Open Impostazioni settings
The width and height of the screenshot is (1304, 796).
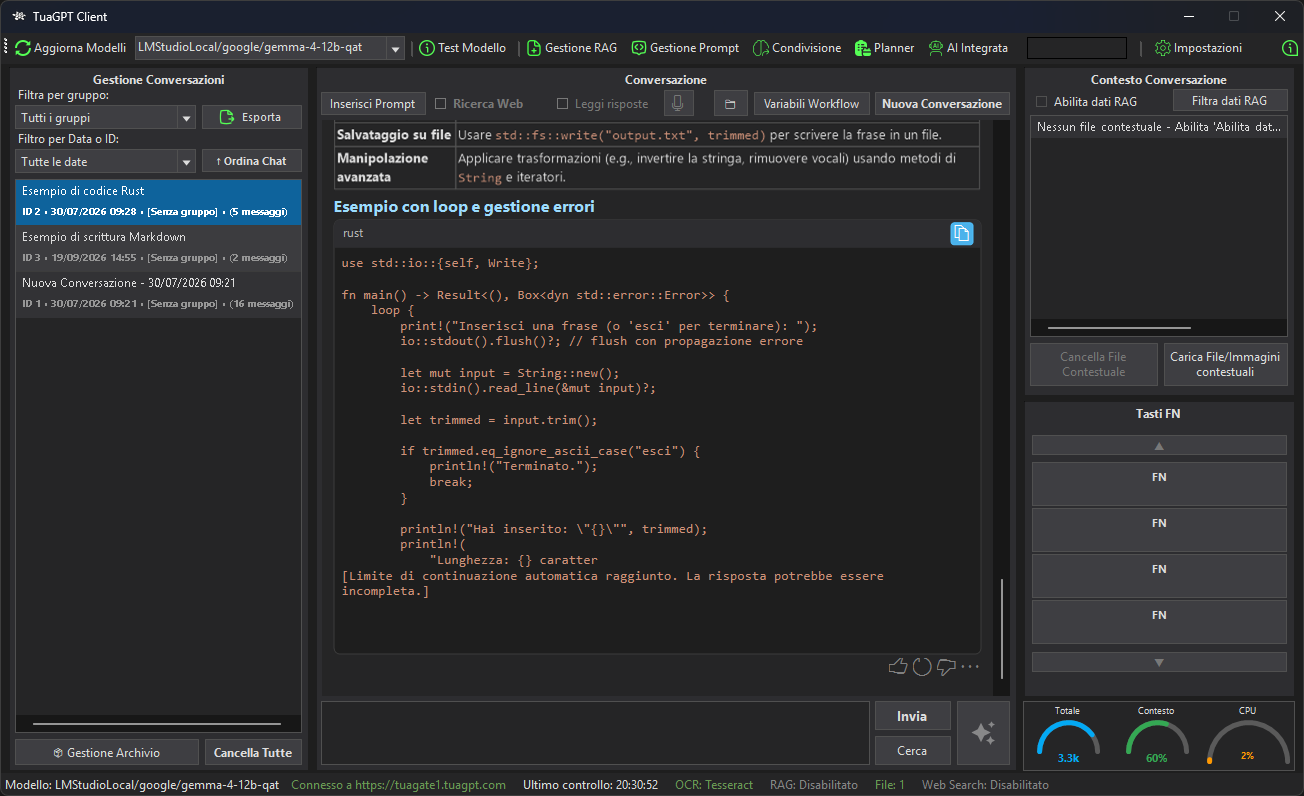(x=1198, y=48)
